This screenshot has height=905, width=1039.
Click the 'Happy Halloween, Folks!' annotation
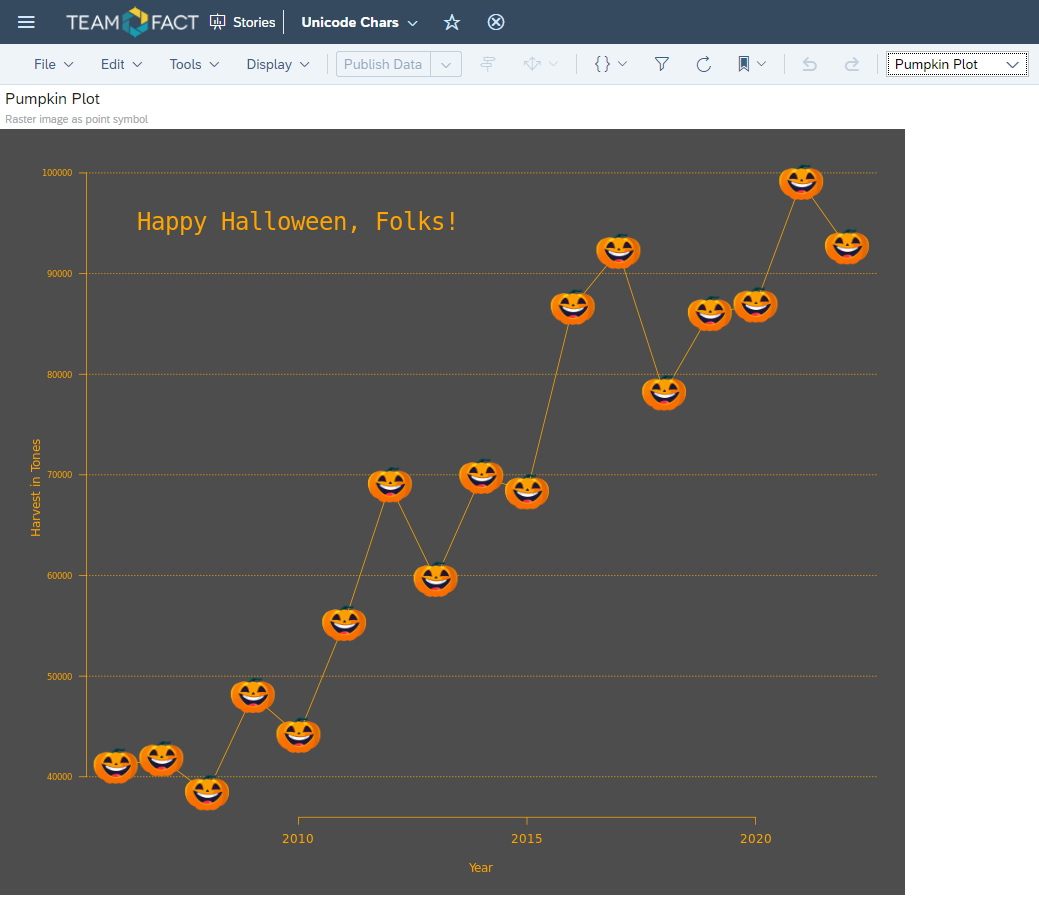pyautogui.click(x=297, y=221)
